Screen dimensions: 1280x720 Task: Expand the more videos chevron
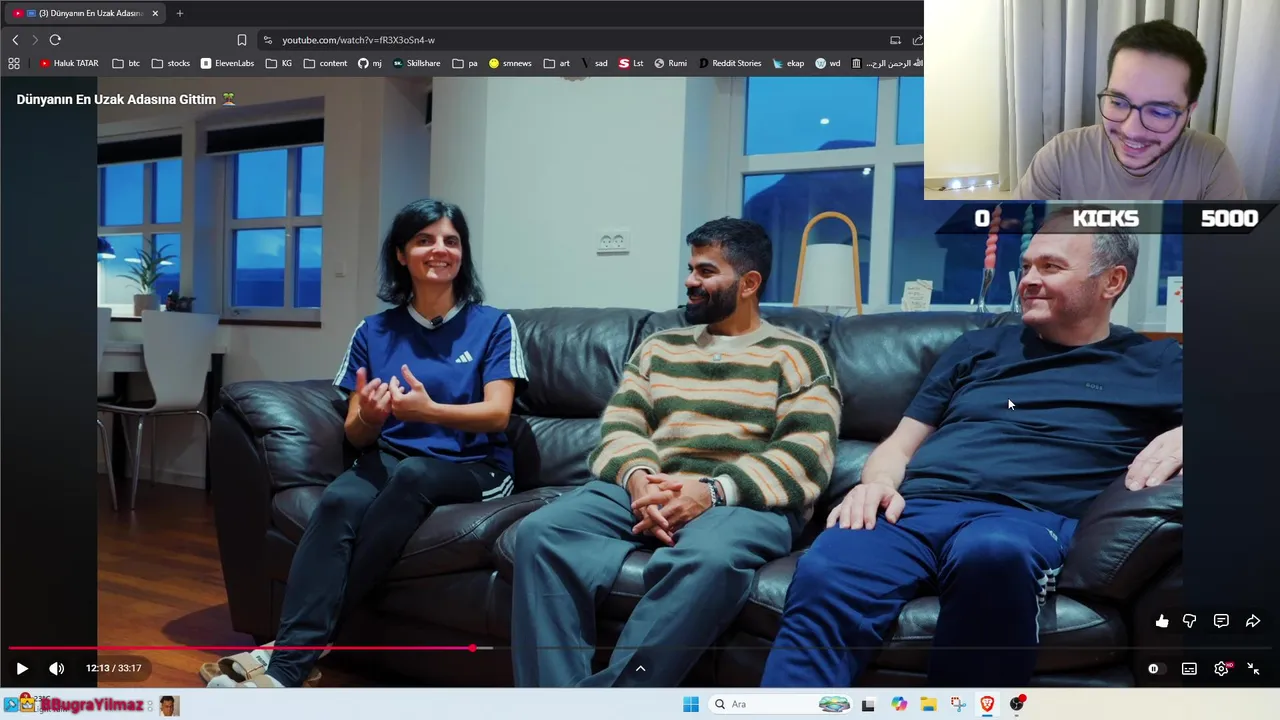coord(641,668)
